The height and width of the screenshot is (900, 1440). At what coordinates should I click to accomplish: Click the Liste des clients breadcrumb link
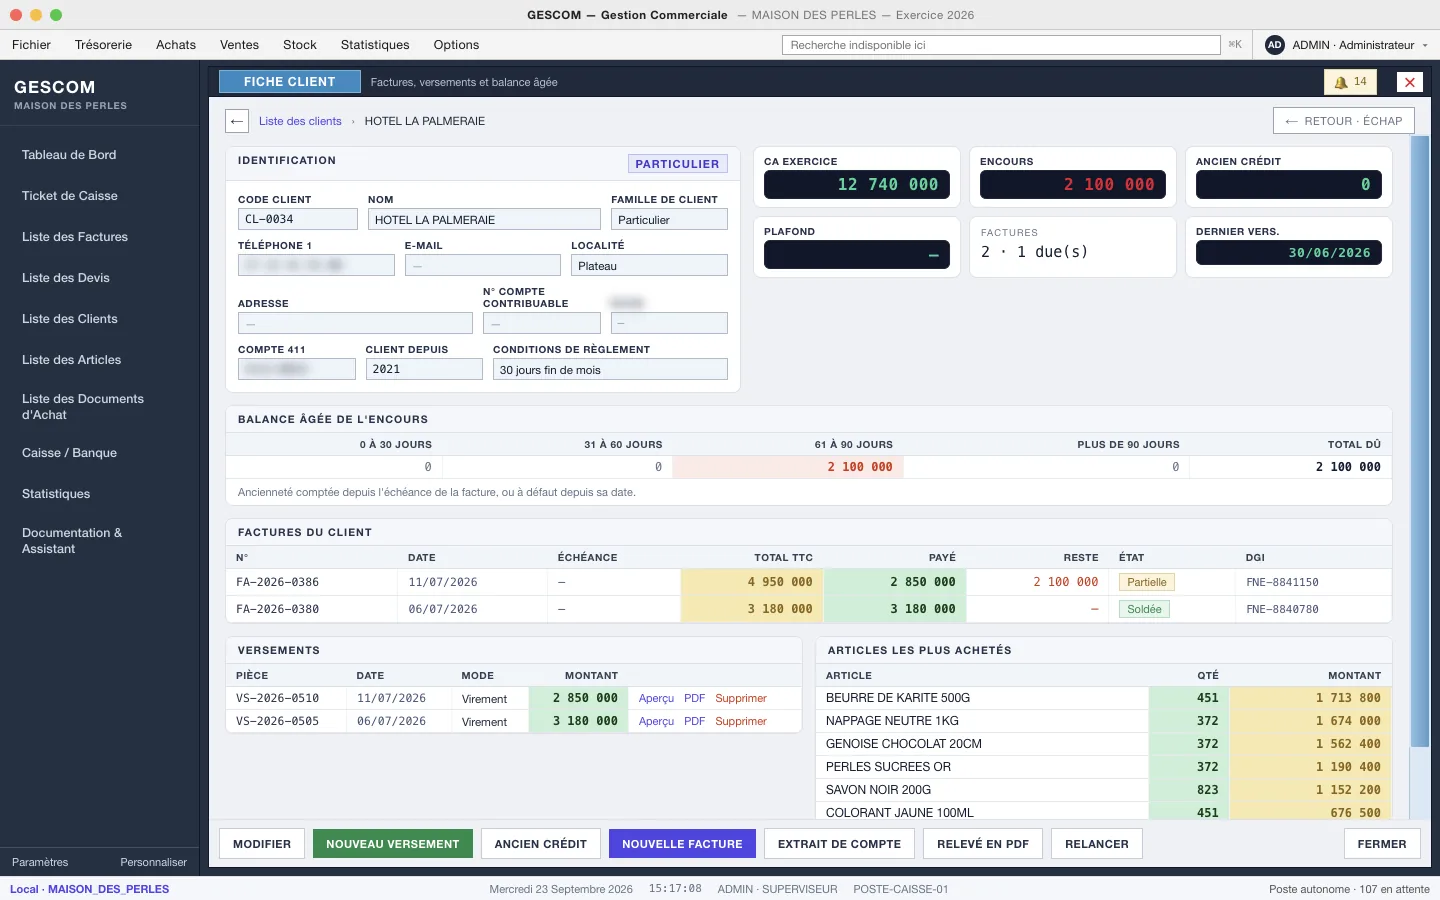pos(300,121)
